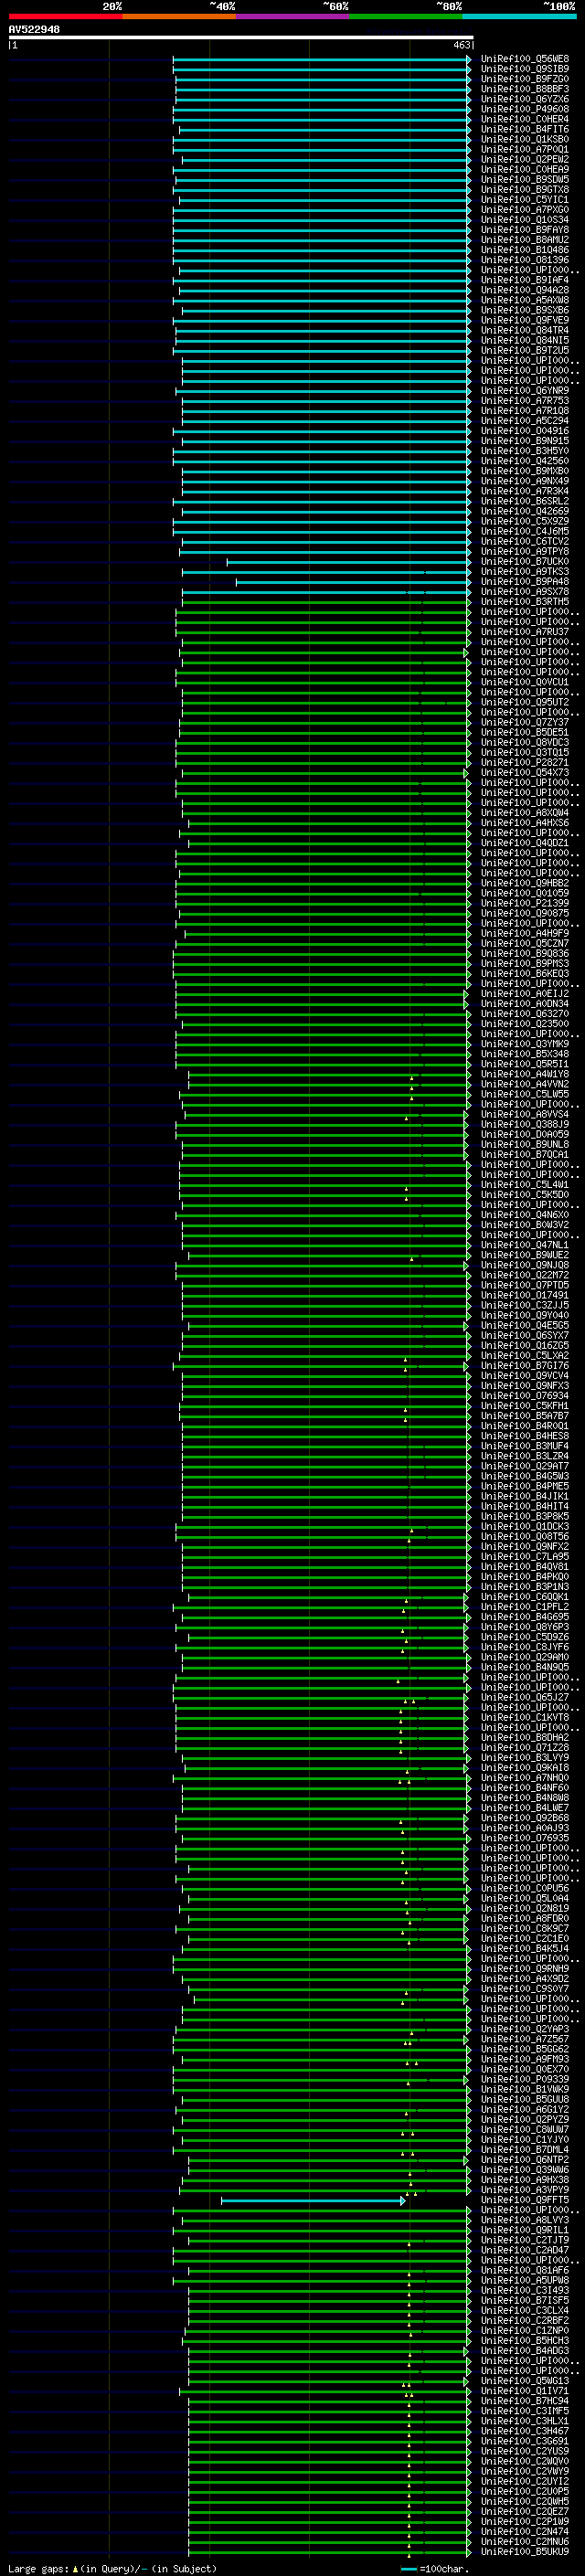Select the UniRef100_A7PXG0 label
This screenshot has width=585, height=2576.
coord(525,210)
